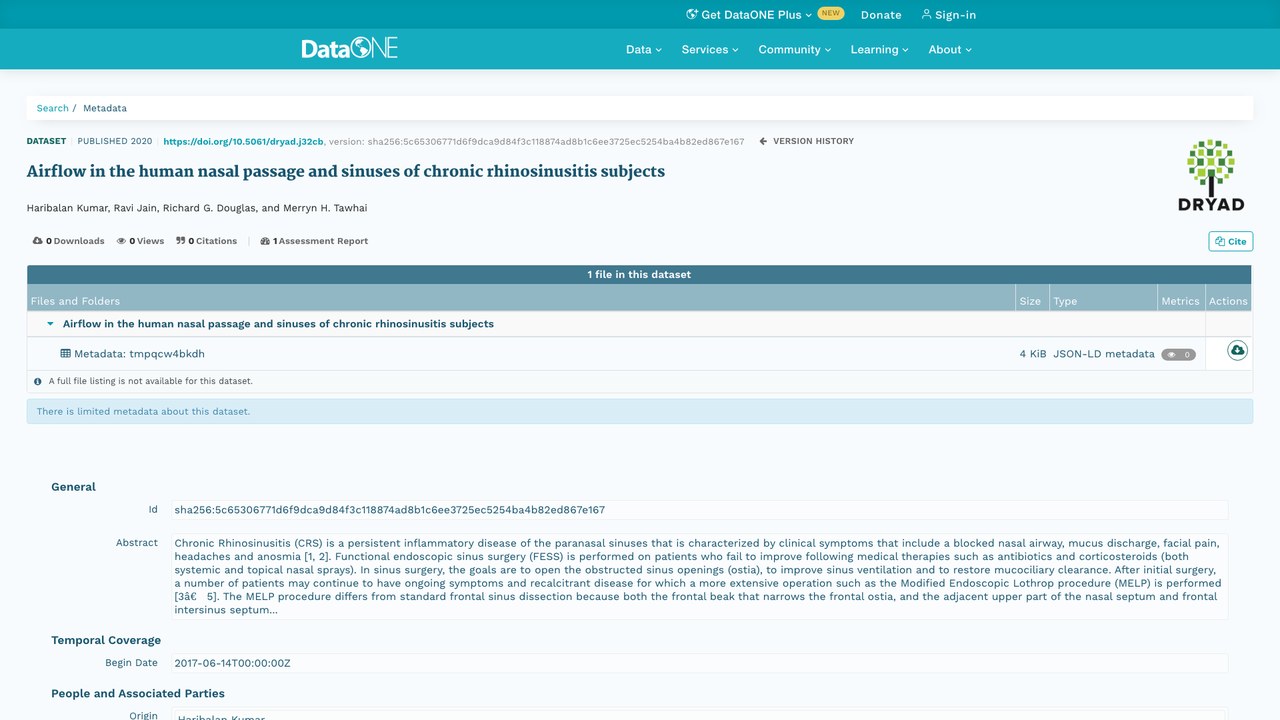1280x720 pixels.
Task: Click the dataset title heading about airflow
Action: click(x=346, y=171)
